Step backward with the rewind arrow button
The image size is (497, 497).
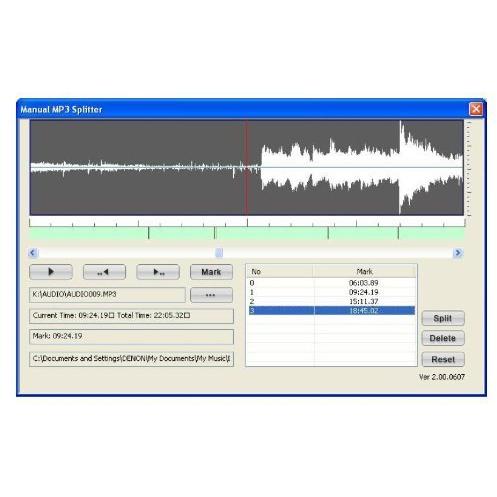click(104, 272)
